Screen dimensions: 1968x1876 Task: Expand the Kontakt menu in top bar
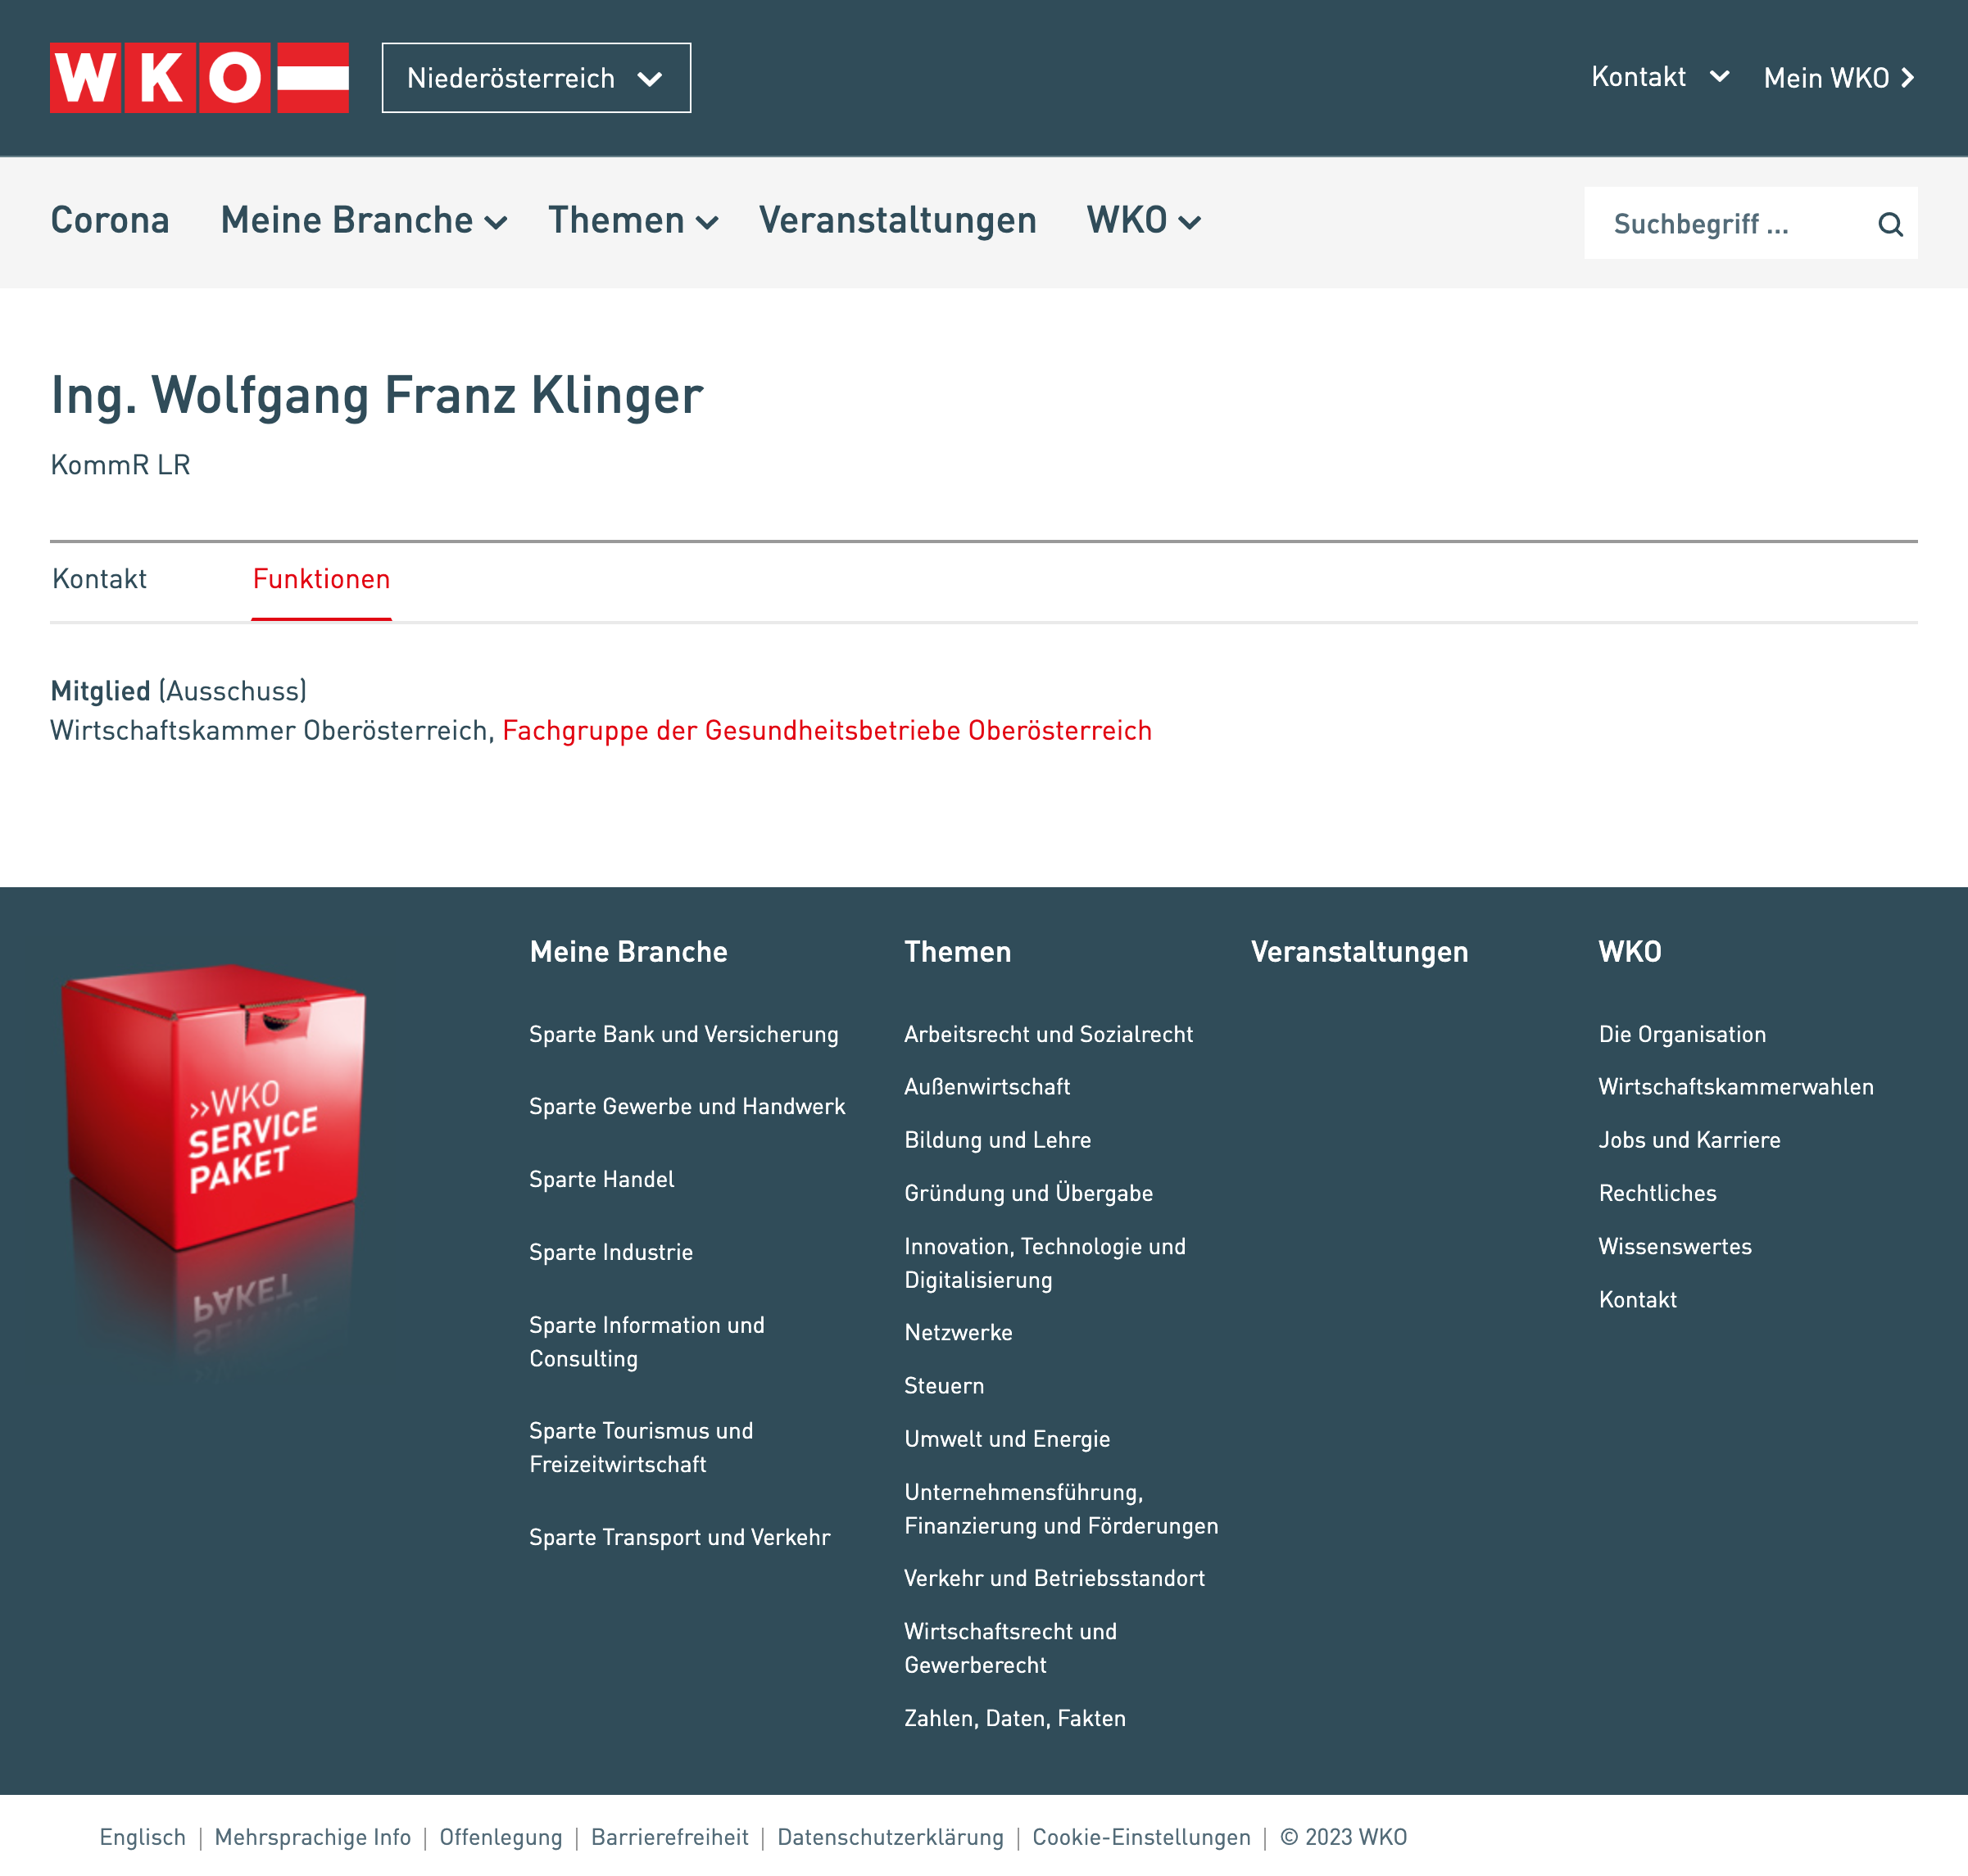(1660, 77)
